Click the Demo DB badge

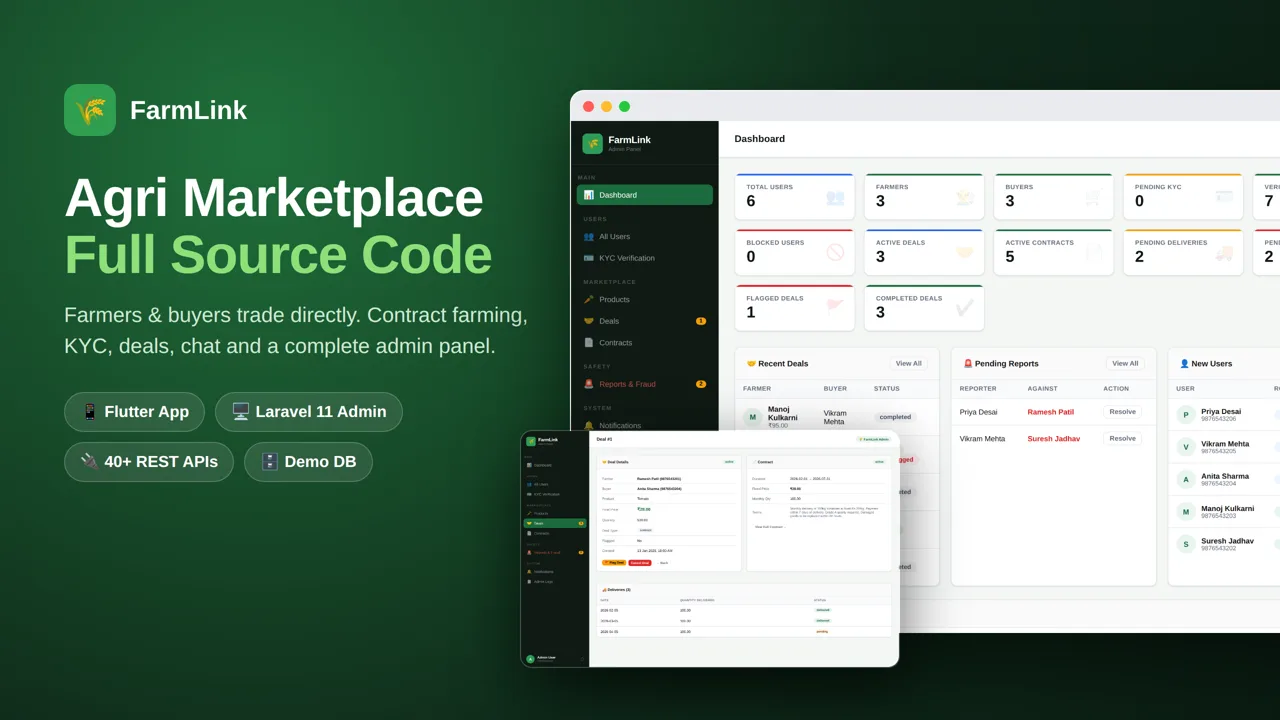308,462
